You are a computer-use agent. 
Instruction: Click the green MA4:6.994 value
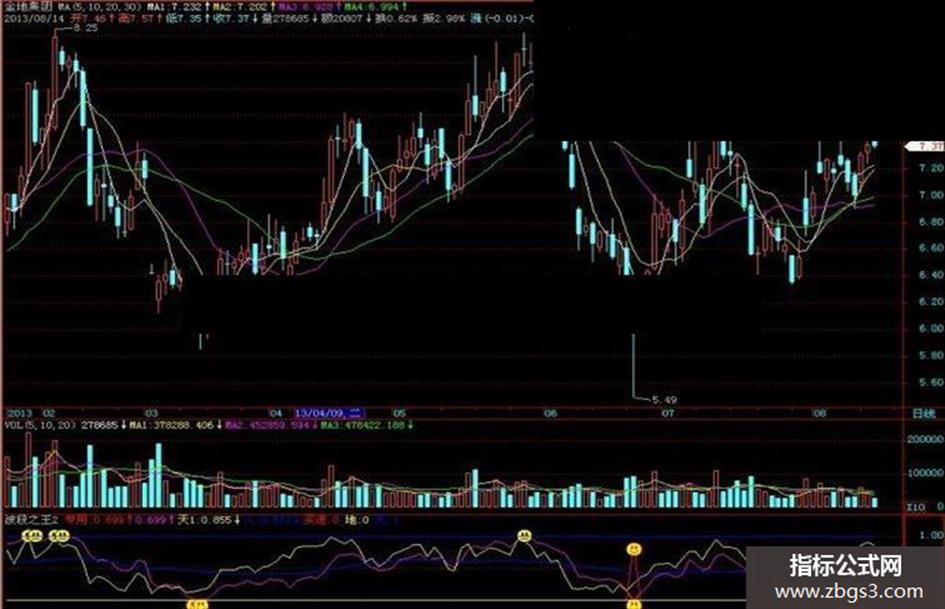coord(371,7)
